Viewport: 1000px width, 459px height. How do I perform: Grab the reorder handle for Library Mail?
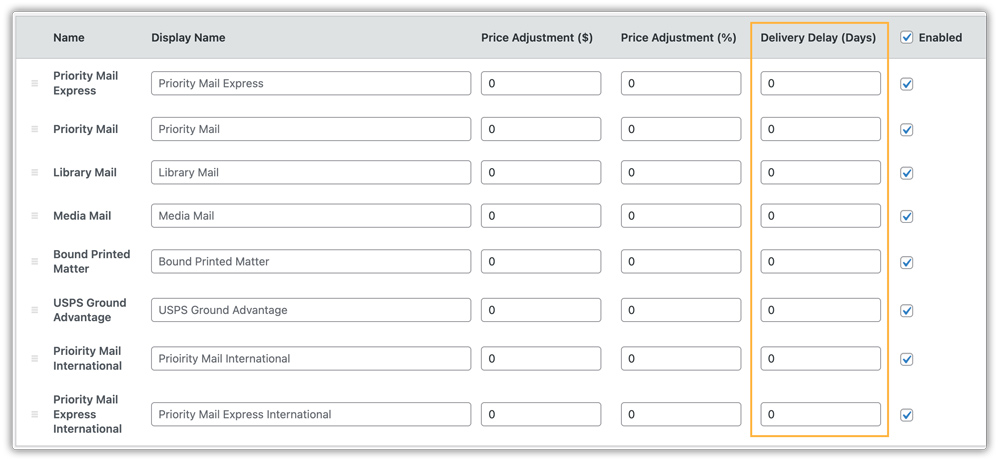(x=35, y=172)
